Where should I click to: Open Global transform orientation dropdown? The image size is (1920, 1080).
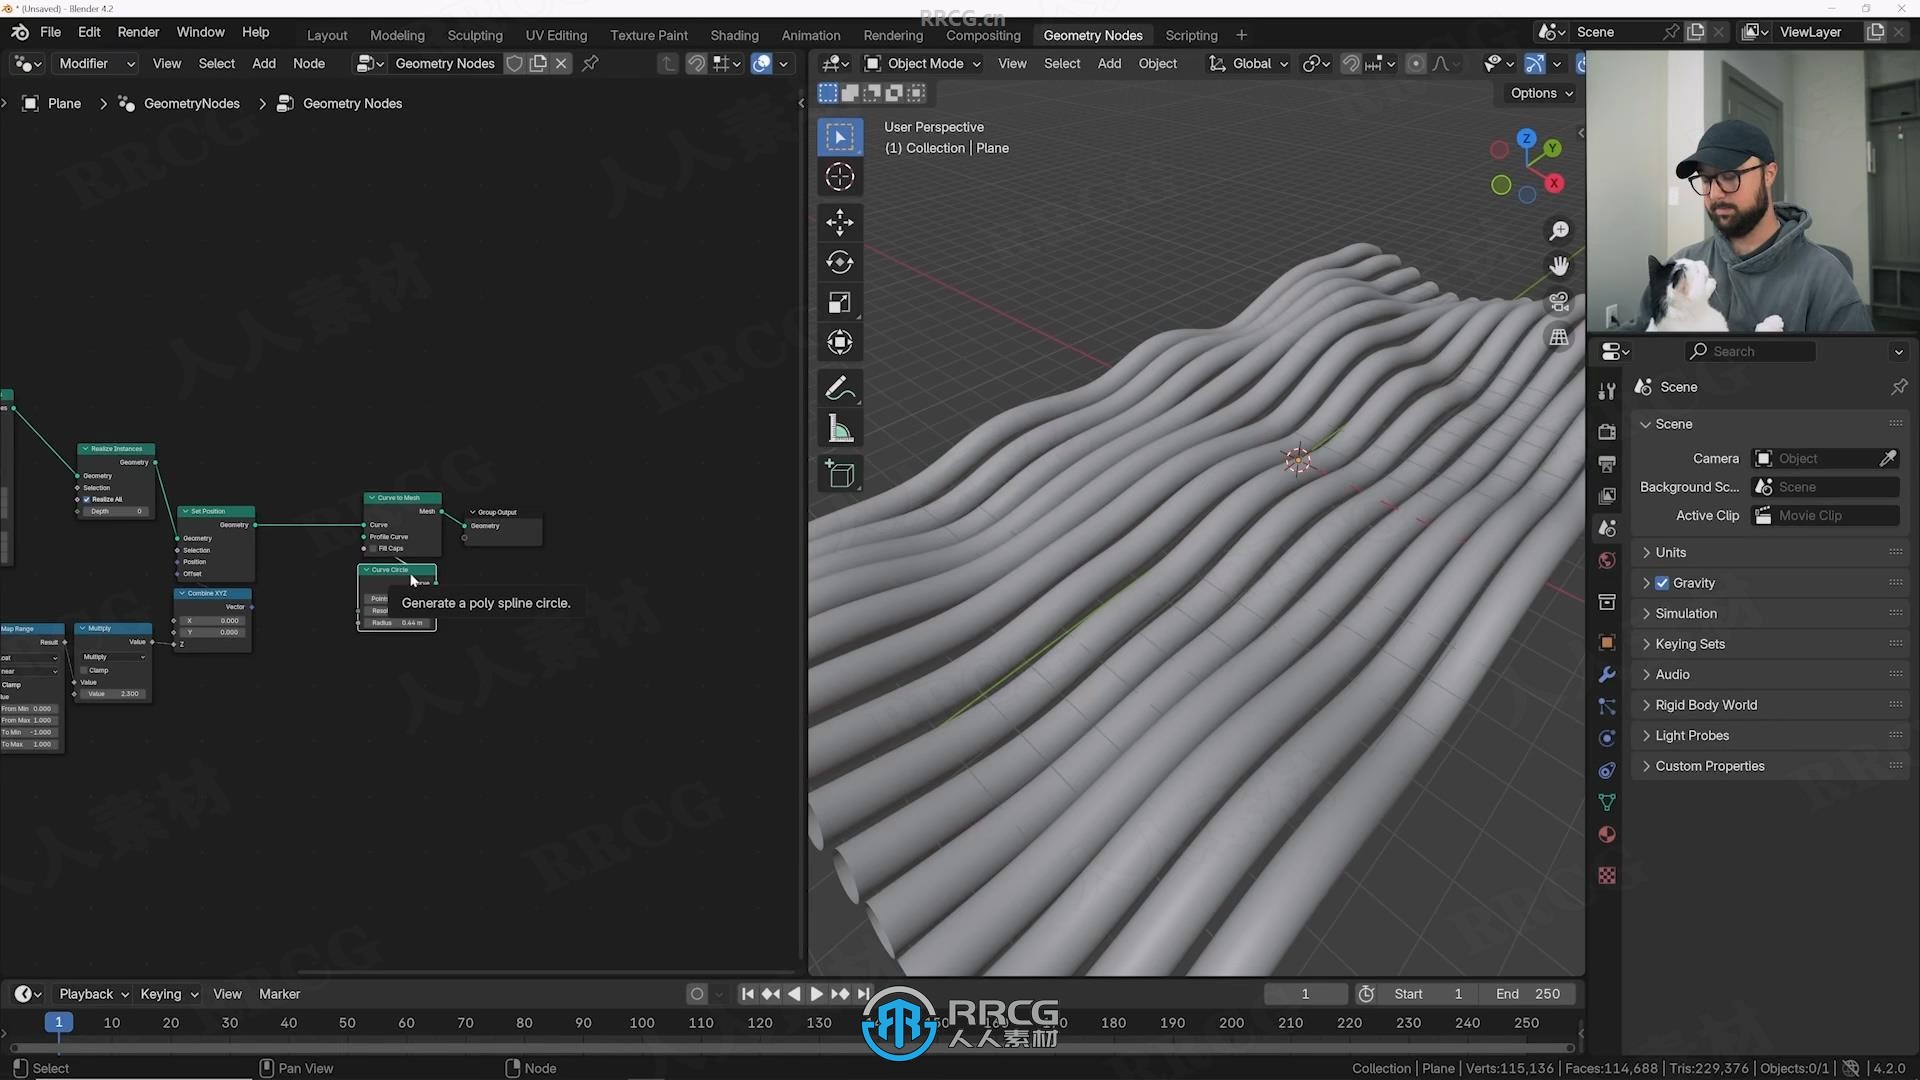point(1248,63)
